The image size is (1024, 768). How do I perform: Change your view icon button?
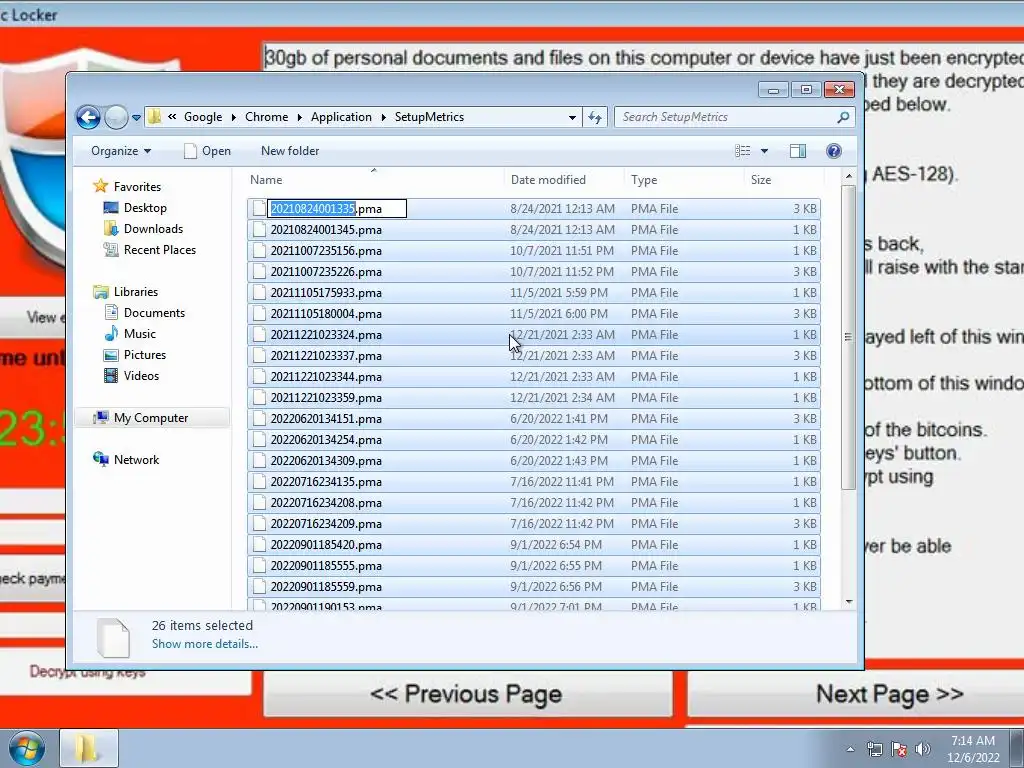click(743, 151)
